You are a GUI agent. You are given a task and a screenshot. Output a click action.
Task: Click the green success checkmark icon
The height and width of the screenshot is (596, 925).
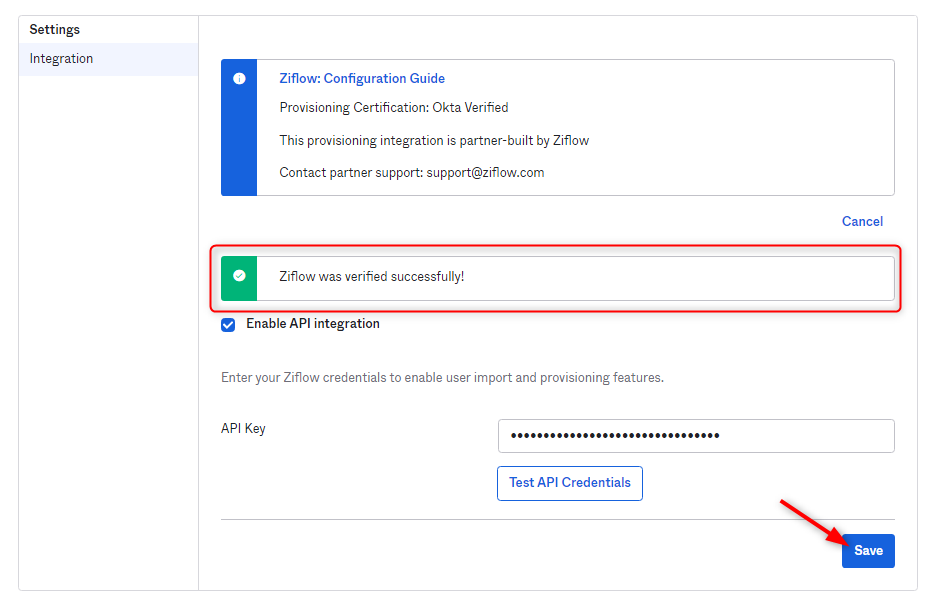(x=239, y=276)
